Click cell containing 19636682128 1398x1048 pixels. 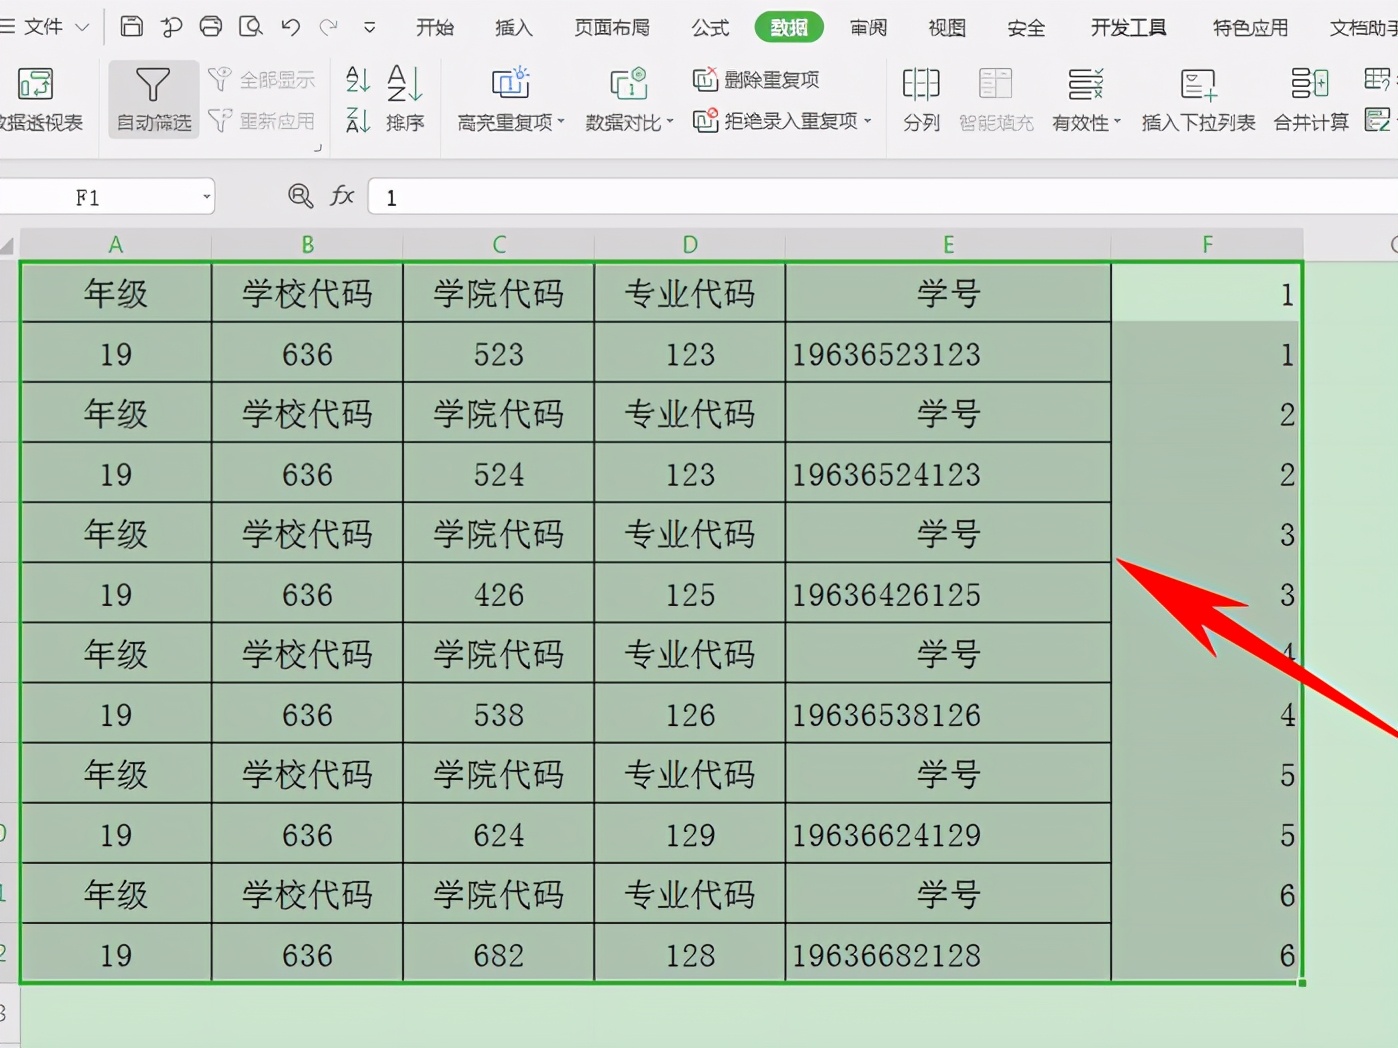tap(948, 955)
